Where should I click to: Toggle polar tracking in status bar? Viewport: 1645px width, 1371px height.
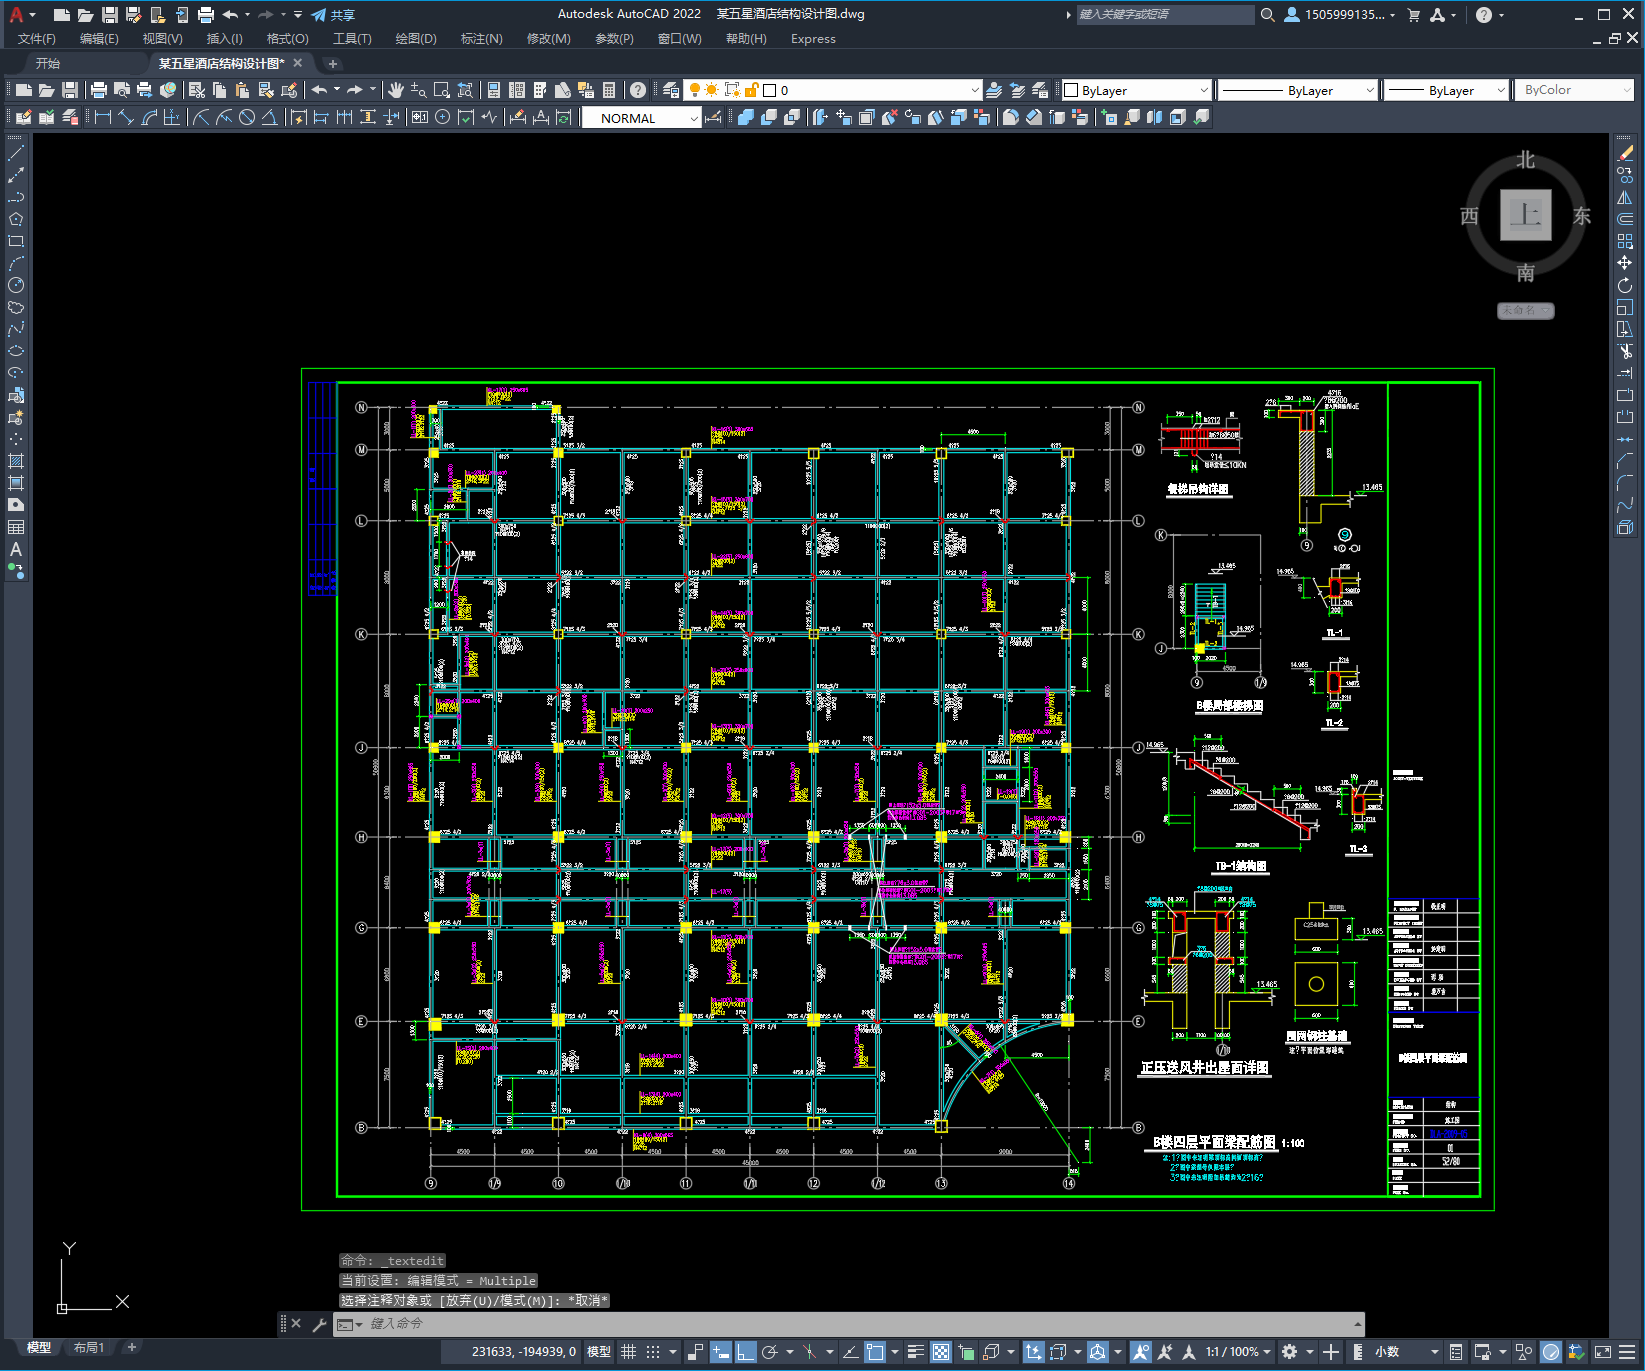click(769, 1352)
